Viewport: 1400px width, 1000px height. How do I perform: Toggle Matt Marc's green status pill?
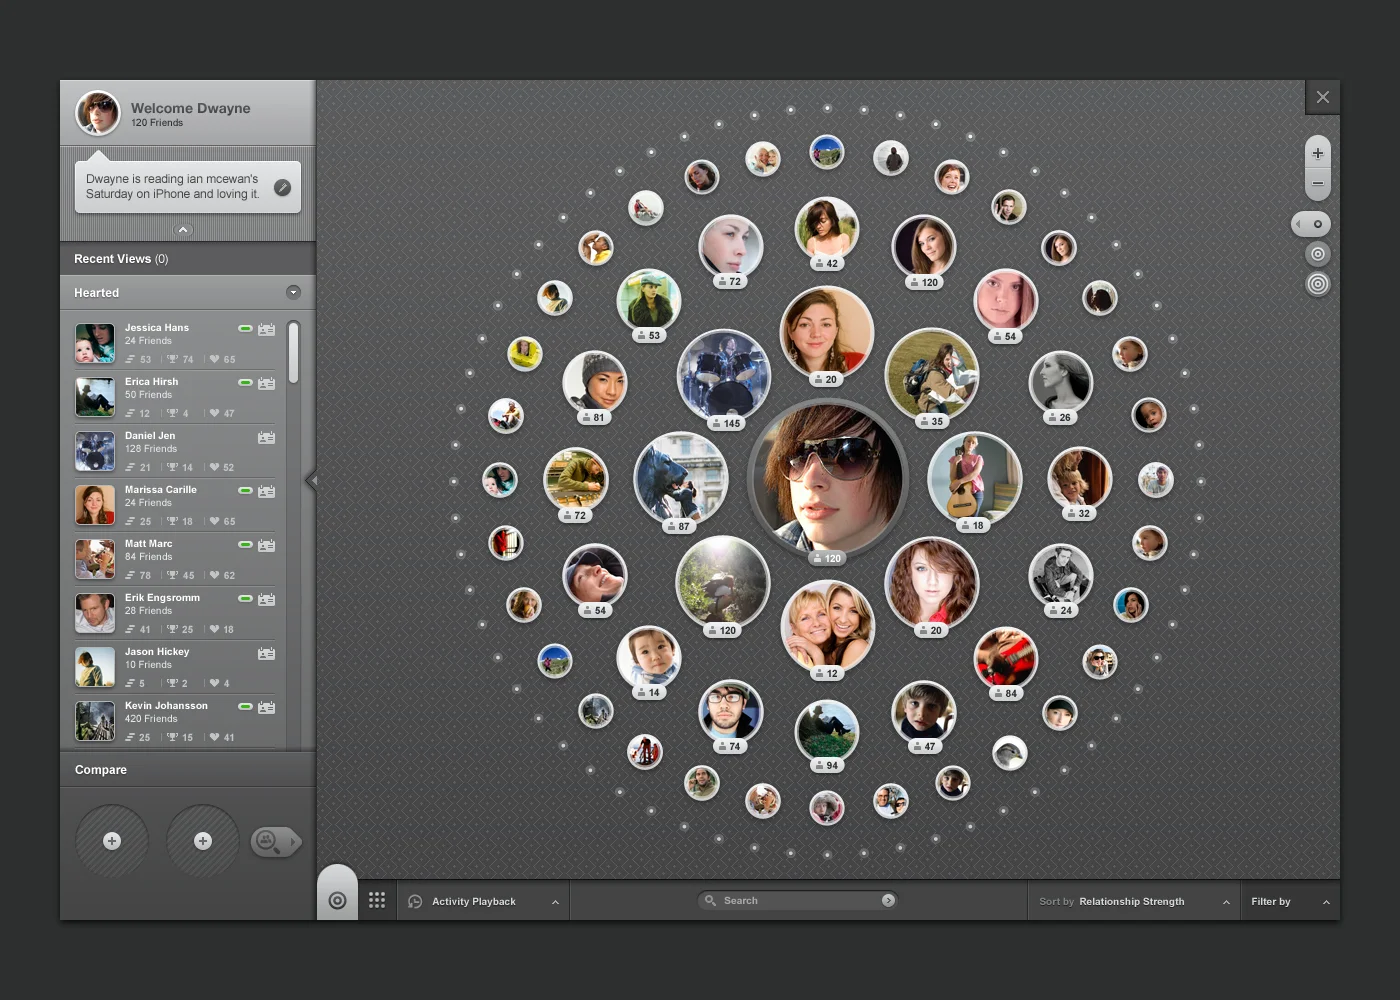245,544
